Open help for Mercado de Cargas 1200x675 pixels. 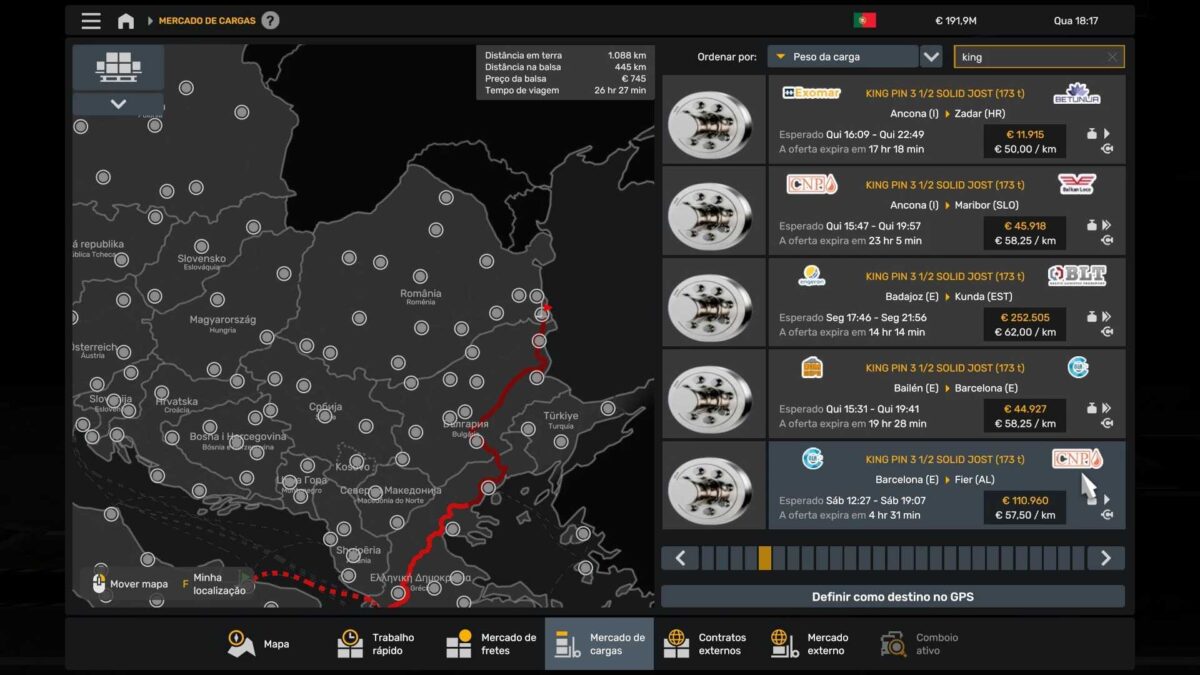[270, 21]
